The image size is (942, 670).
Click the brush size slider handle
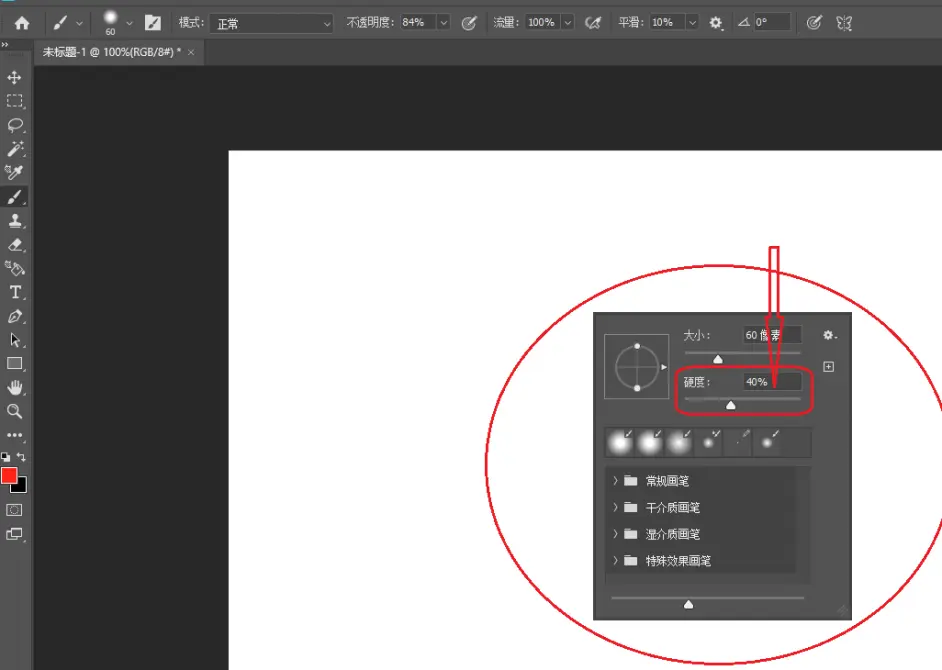click(x=718, y=359)
